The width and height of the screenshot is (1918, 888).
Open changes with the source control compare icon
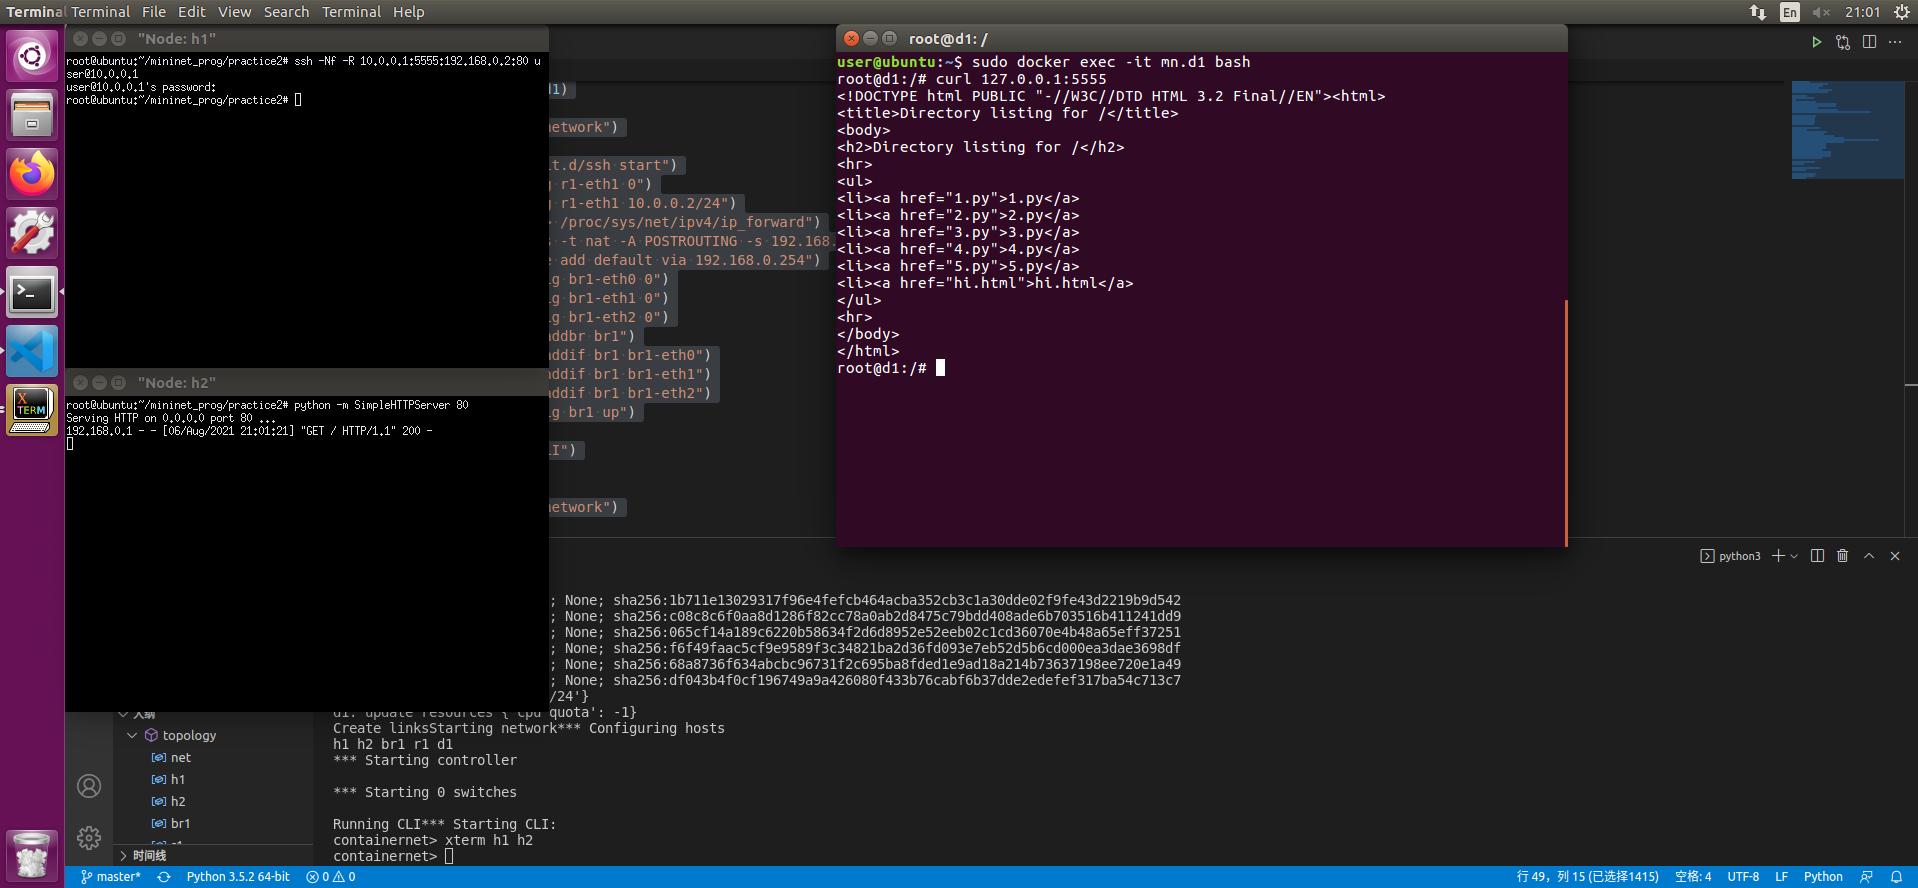tap(1843, 42)
